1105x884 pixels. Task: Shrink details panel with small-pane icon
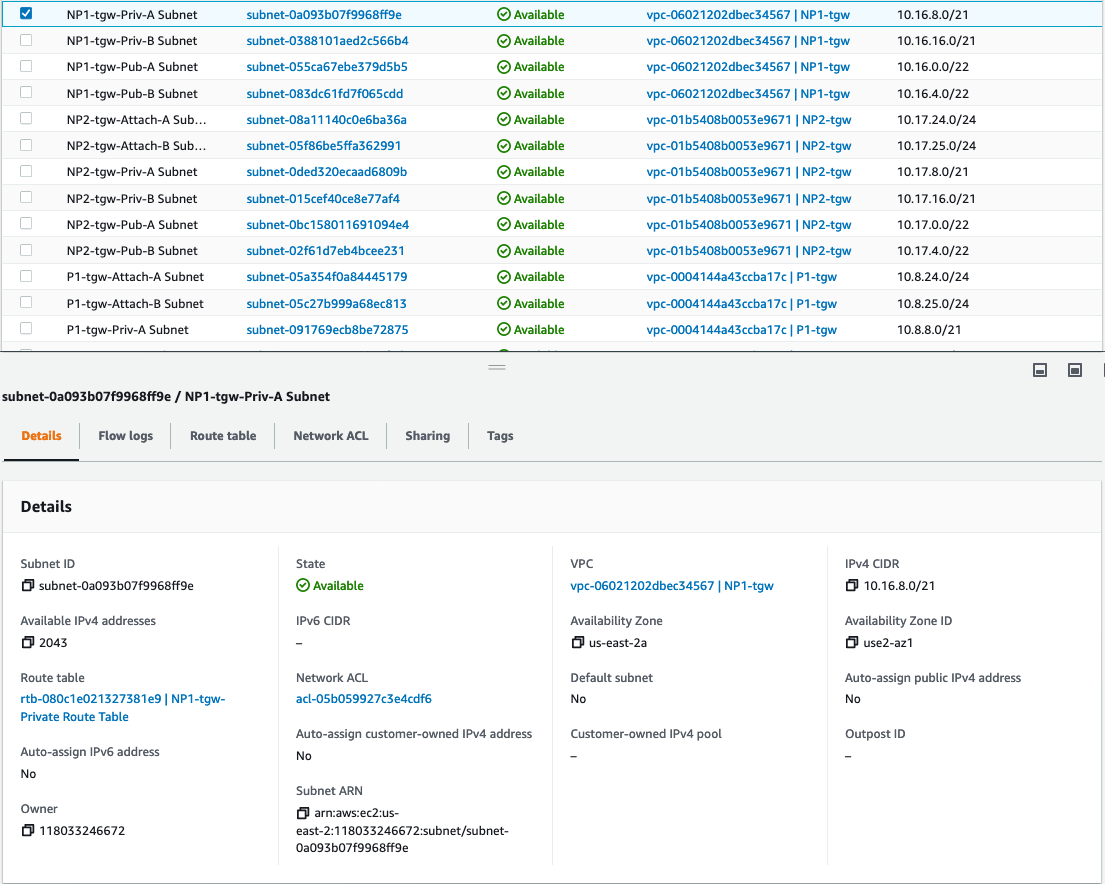click(1040, 370)
